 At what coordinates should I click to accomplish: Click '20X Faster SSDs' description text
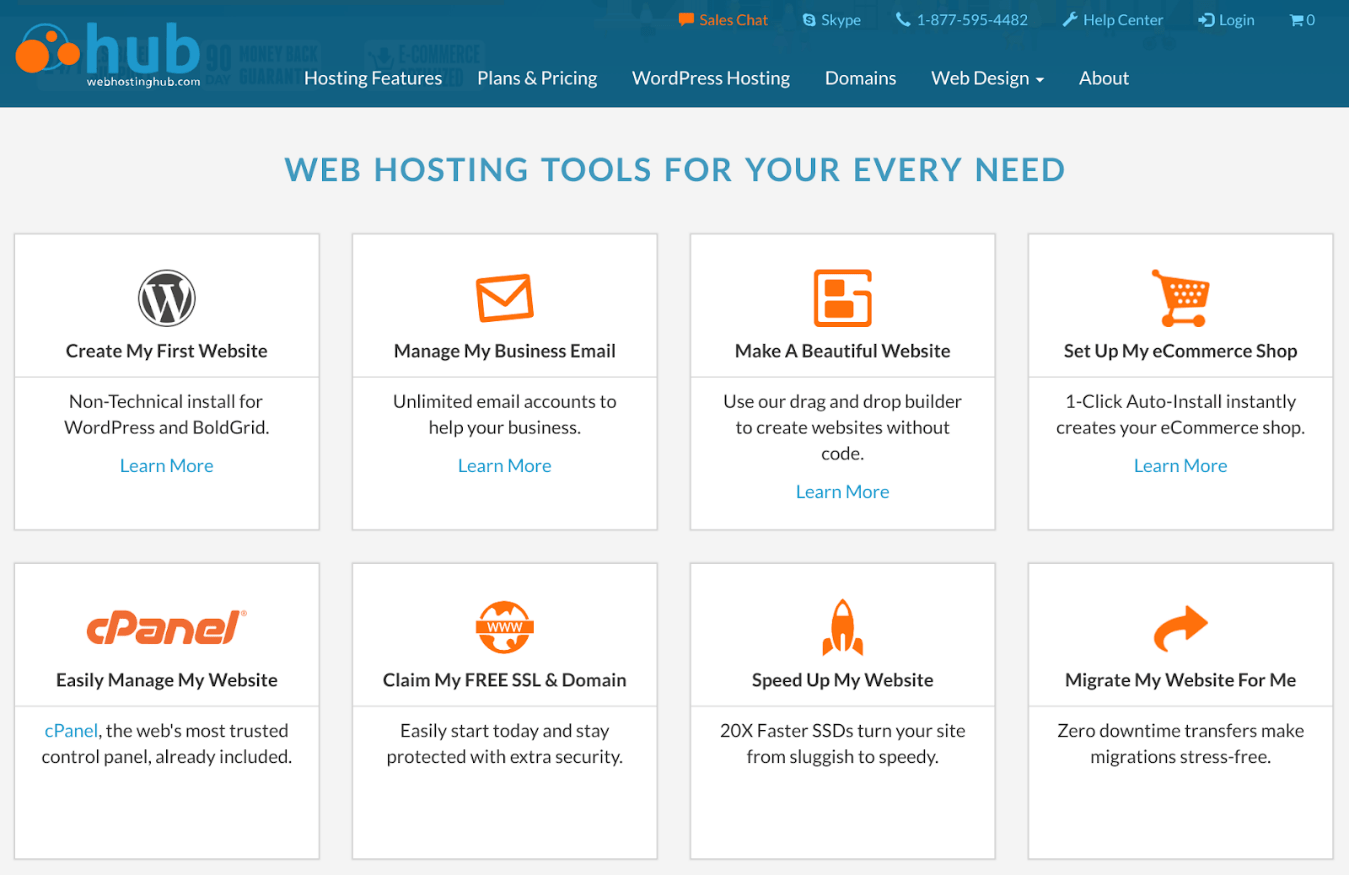click(x=843, y=744)
